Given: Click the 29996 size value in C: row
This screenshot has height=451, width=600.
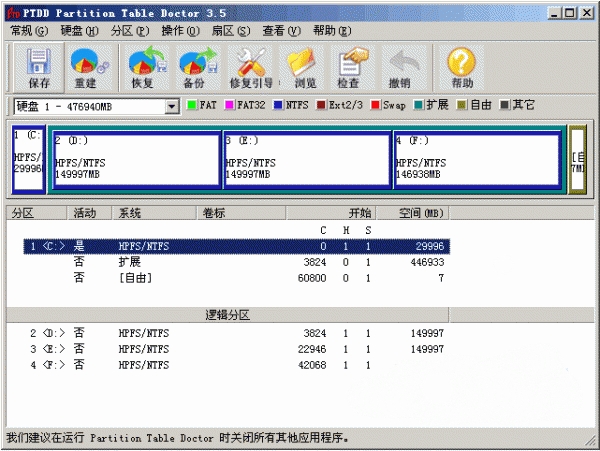Looking at the screenshot, I should point(430,246).
